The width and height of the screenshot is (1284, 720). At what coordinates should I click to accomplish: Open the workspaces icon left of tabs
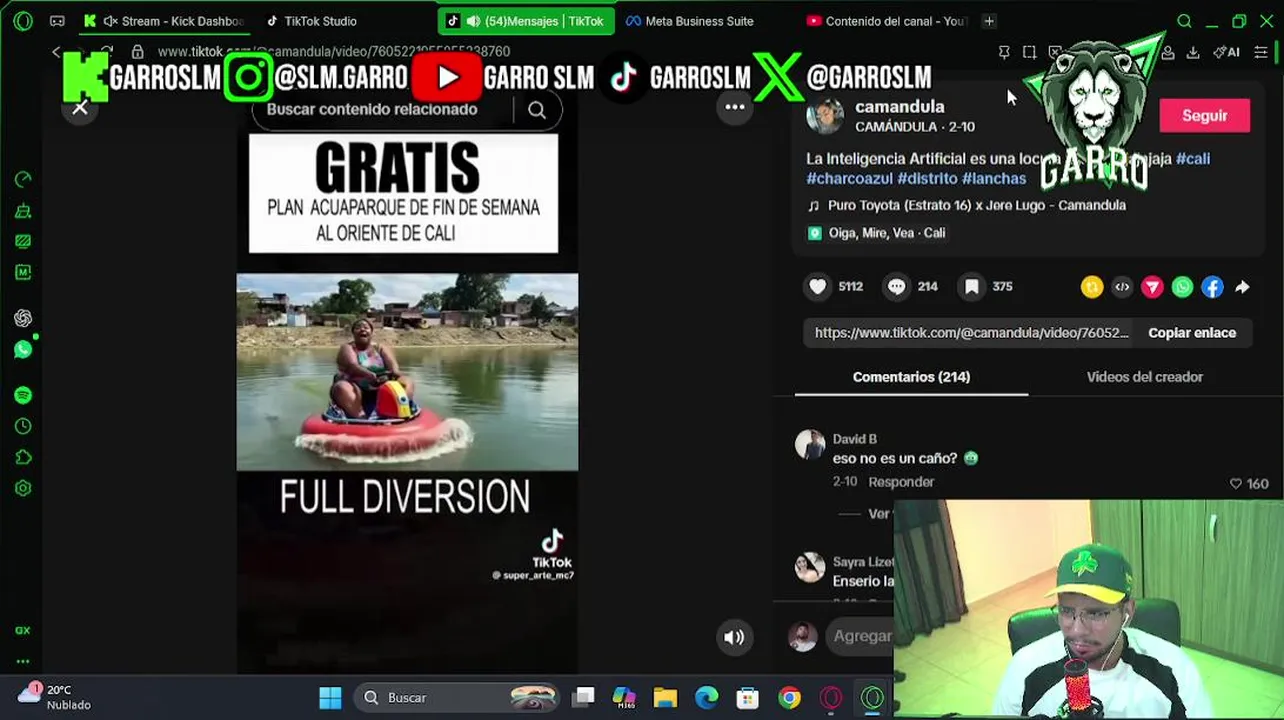point(57,21)
